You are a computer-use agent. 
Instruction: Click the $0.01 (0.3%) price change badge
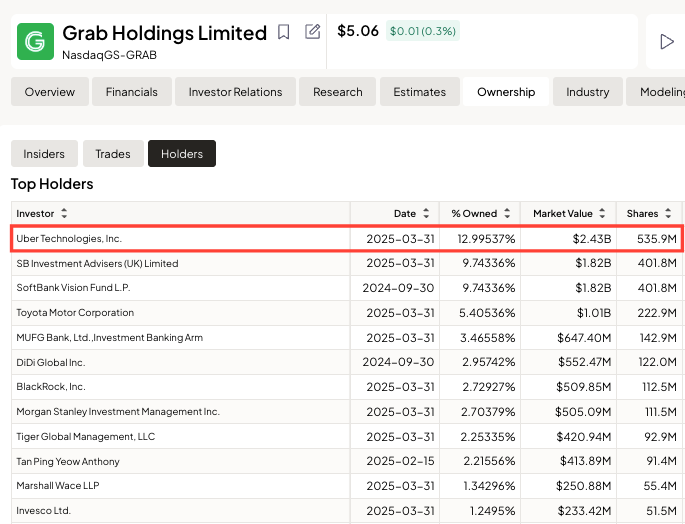click(422, 31)
